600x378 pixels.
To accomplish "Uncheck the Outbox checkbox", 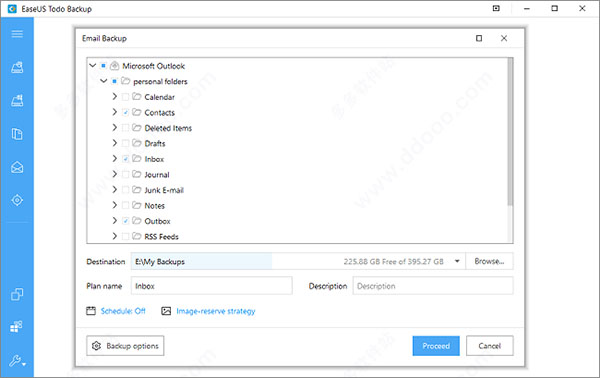I will 125,221.
